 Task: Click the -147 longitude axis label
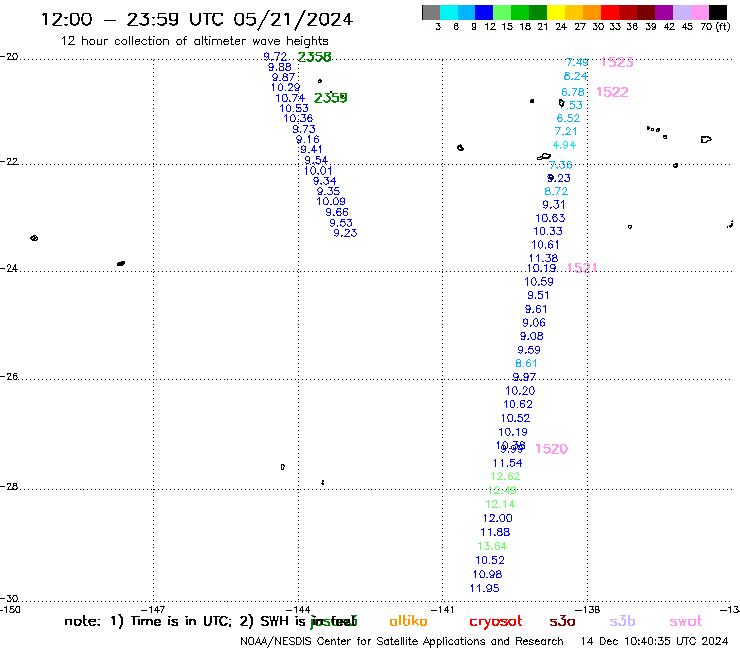153,609
